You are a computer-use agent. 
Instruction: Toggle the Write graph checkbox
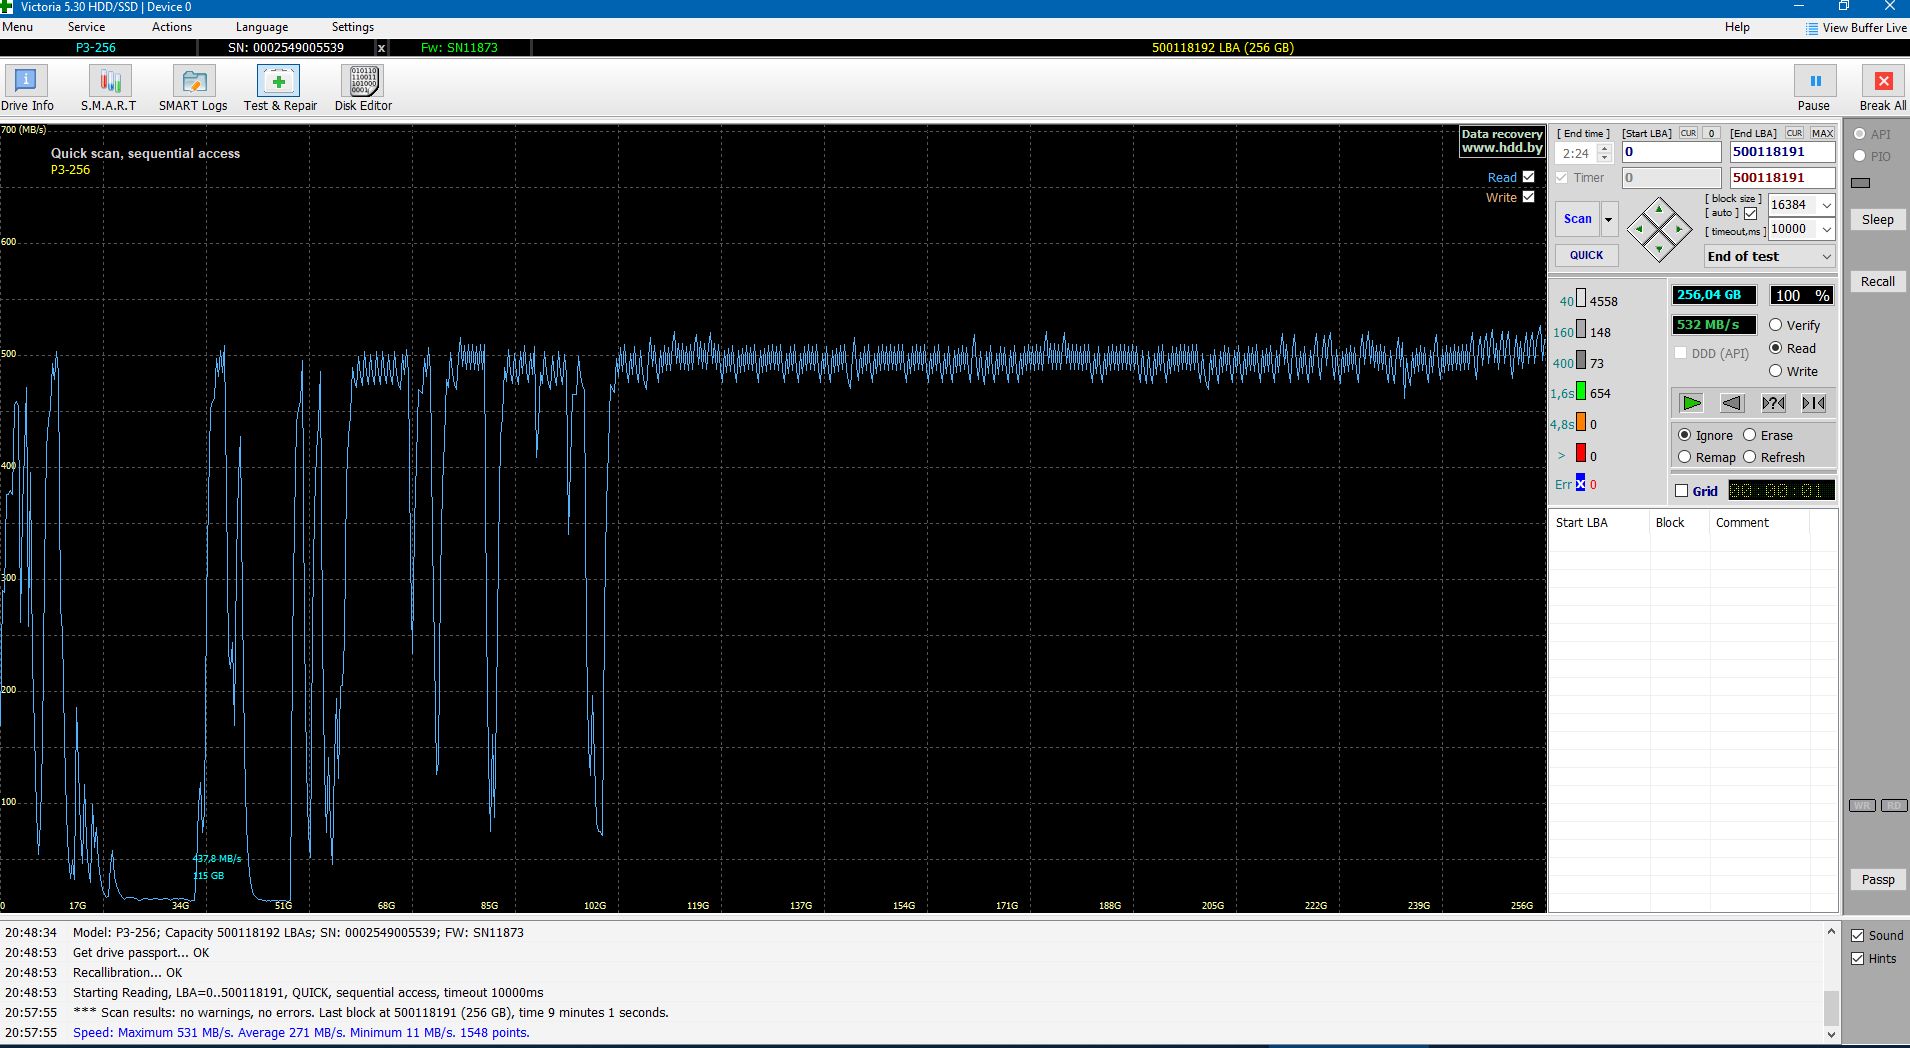point(1528,197)
